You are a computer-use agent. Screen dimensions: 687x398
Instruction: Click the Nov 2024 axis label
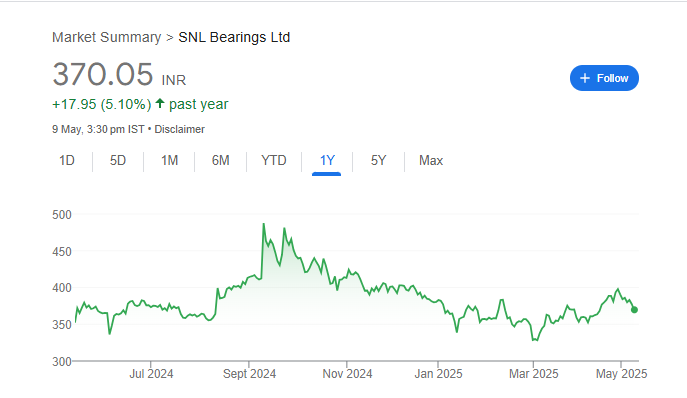pyautogui.click(x=347, y=374)
